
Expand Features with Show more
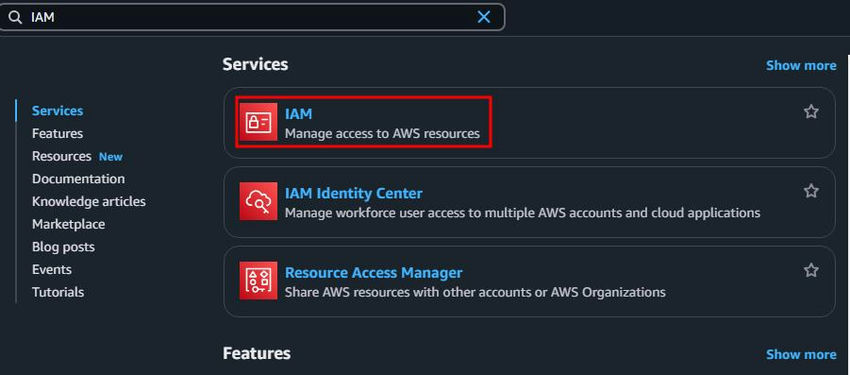pyautogui.click(x=801, y=354)
